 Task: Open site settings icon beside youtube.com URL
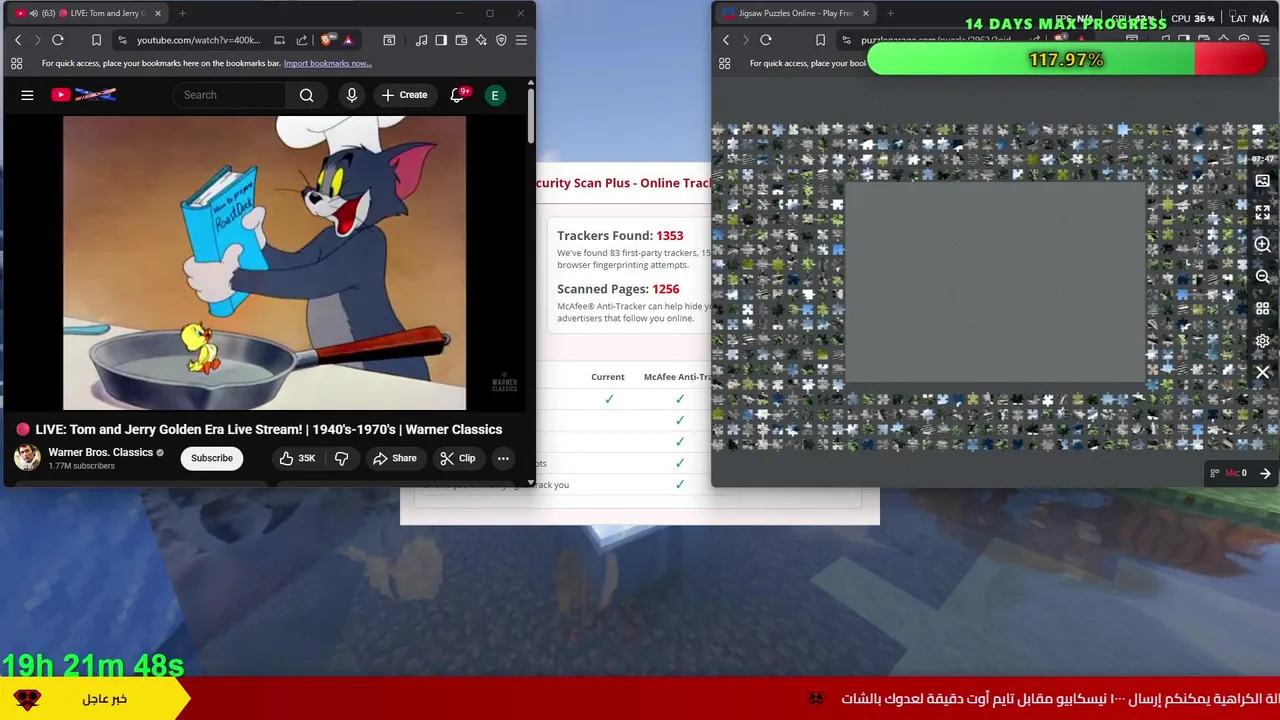(x=121, y=40)
